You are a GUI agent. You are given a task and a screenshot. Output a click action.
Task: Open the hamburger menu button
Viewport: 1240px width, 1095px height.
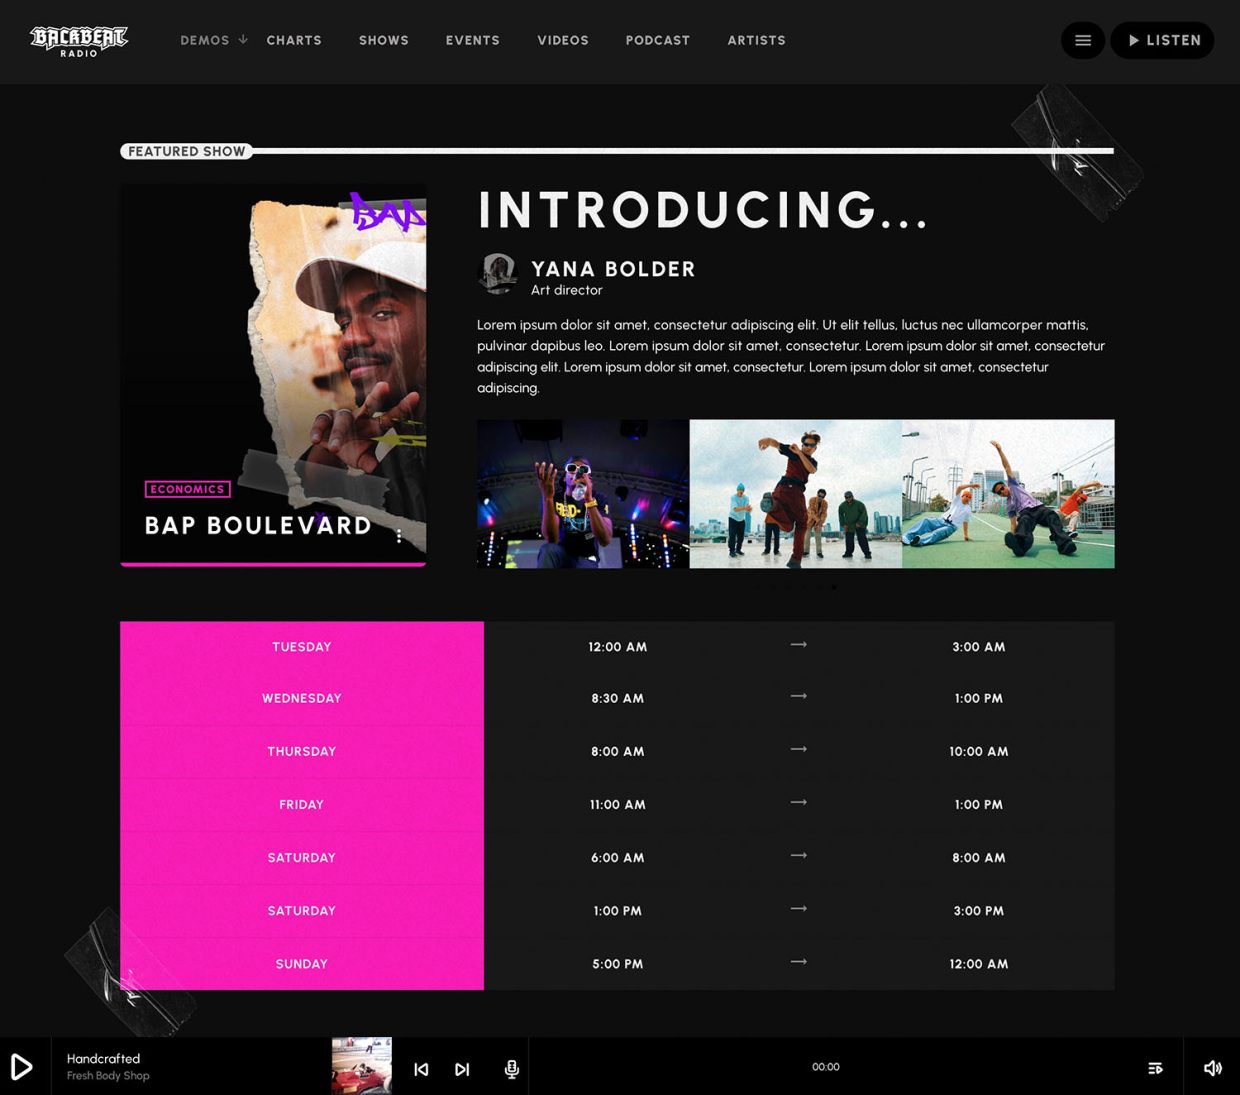point(1082,40)
